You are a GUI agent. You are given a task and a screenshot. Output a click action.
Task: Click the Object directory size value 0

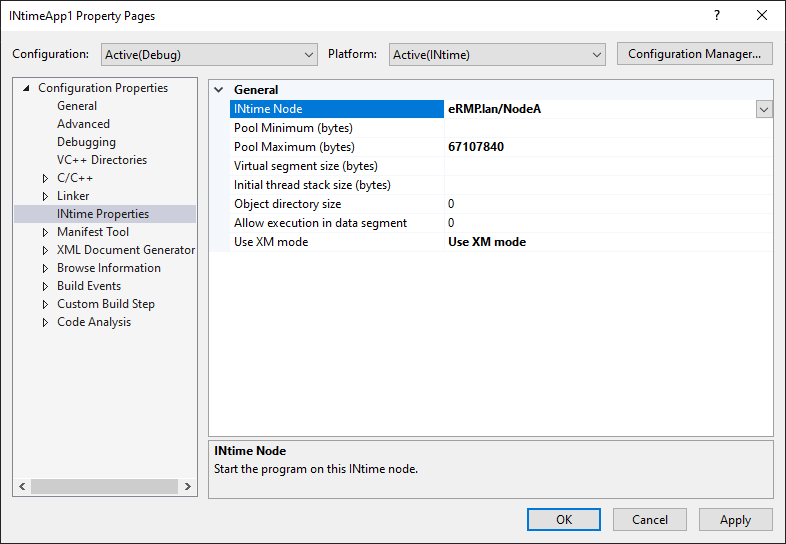tap(609, 204)
